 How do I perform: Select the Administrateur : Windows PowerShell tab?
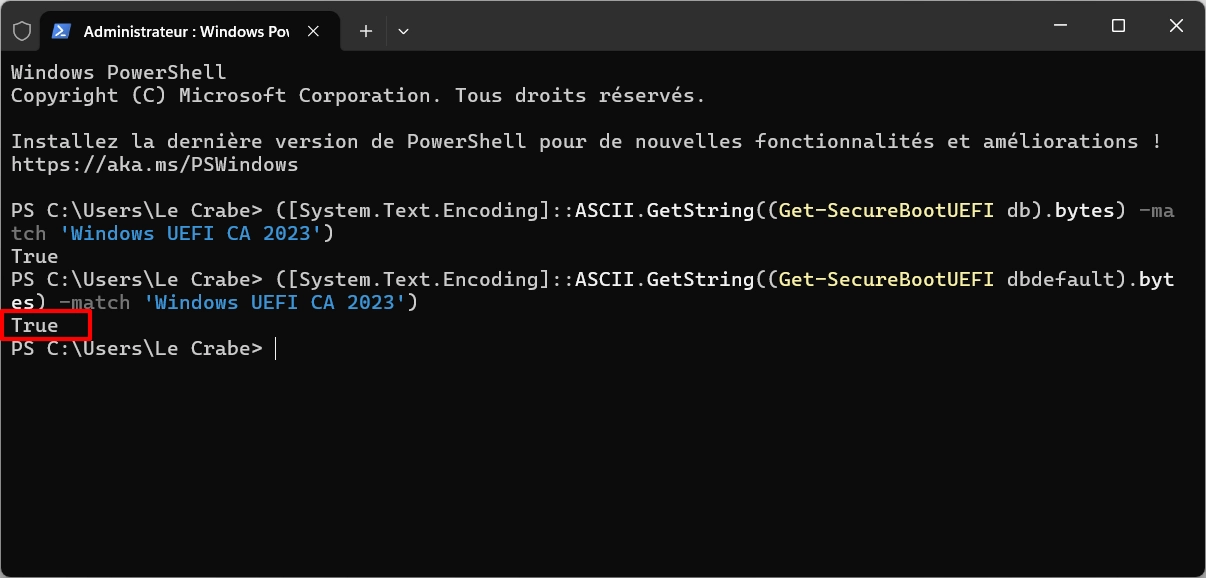pyautogui.click(x=185, y=31)
